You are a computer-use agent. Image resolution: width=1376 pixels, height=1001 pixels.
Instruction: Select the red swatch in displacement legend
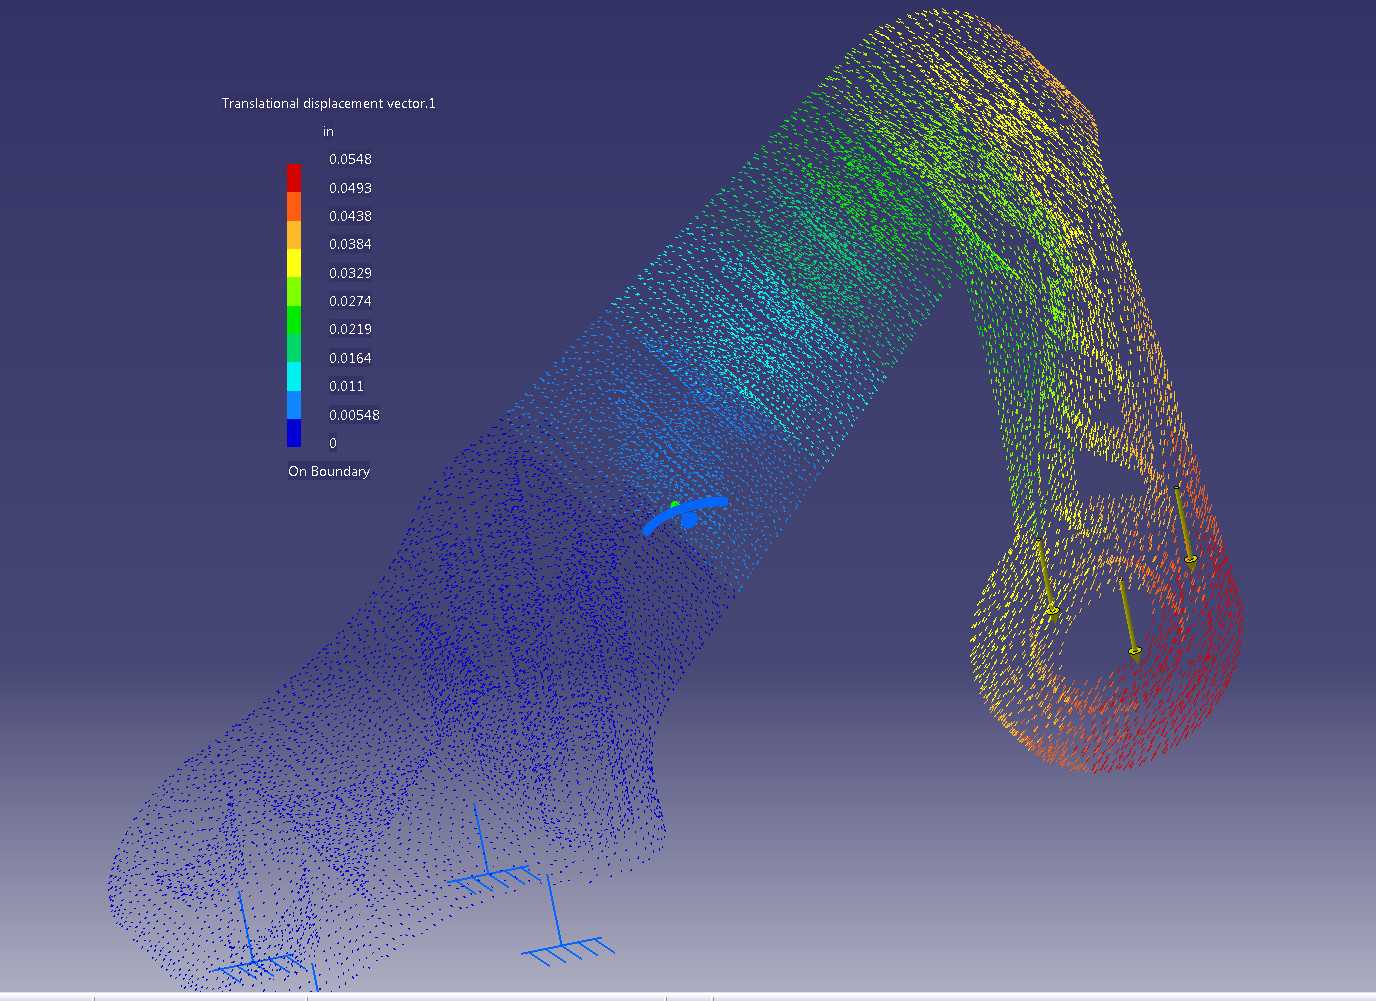pyautogui.click(x=294, y=178)
